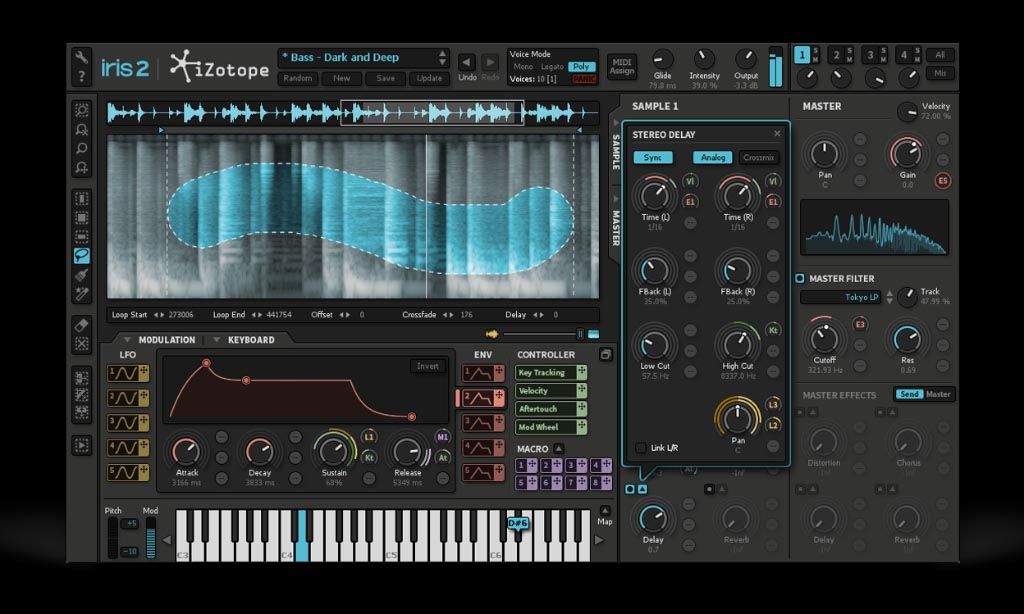Select sample slot 4 tab
The height and width of the screenshot is (614, 1024).
coord(903,55)
